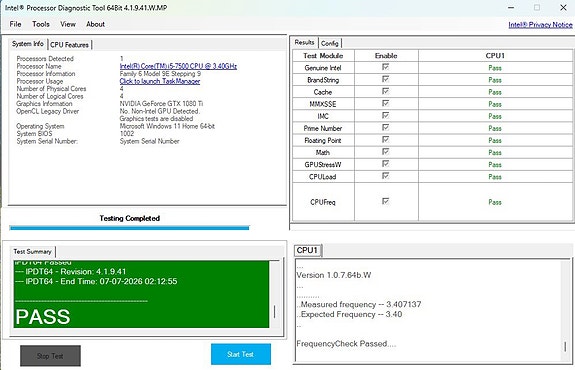Disable the CPUFreq test checkbox
The height and width of the screenshot is (370, 575).
[x=385, y=201]
